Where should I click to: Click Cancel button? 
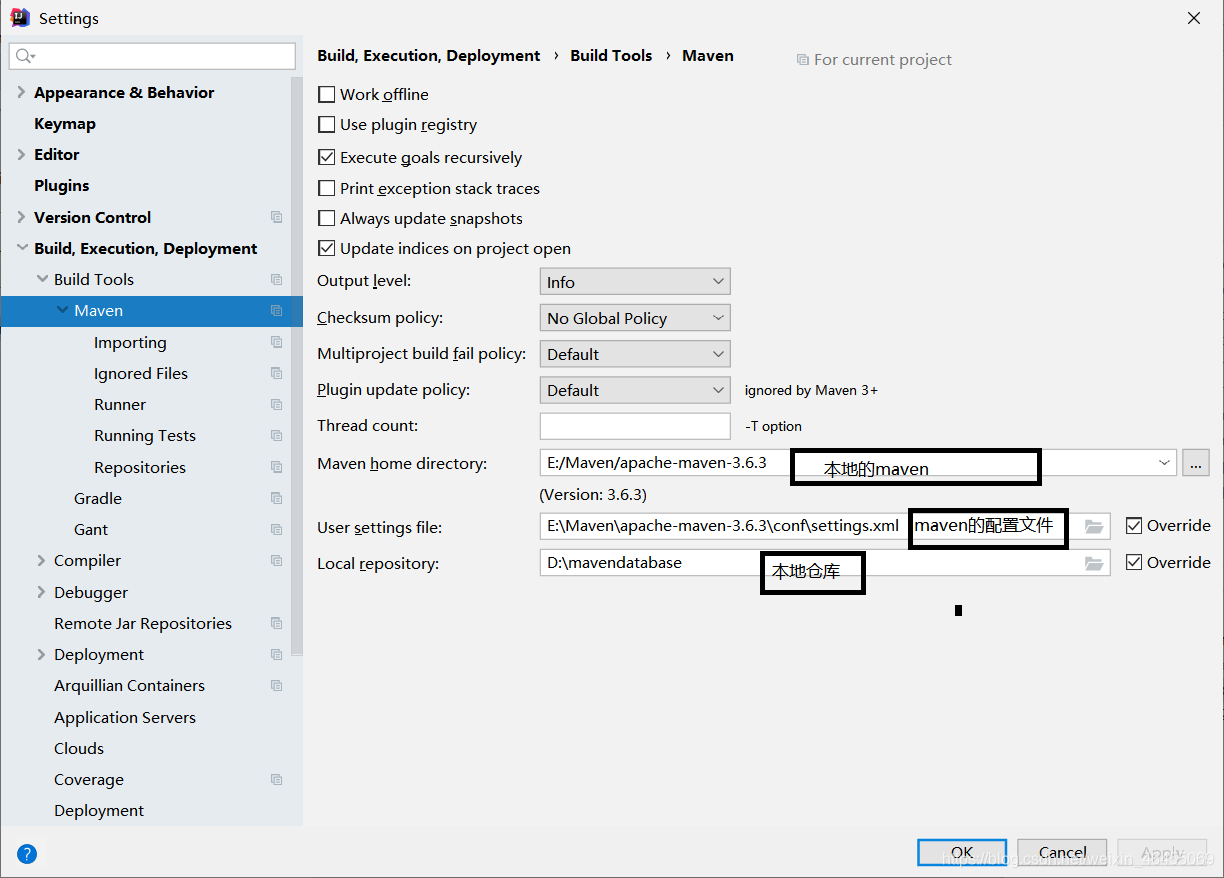pyautogui.click(x=1062, y=852)
